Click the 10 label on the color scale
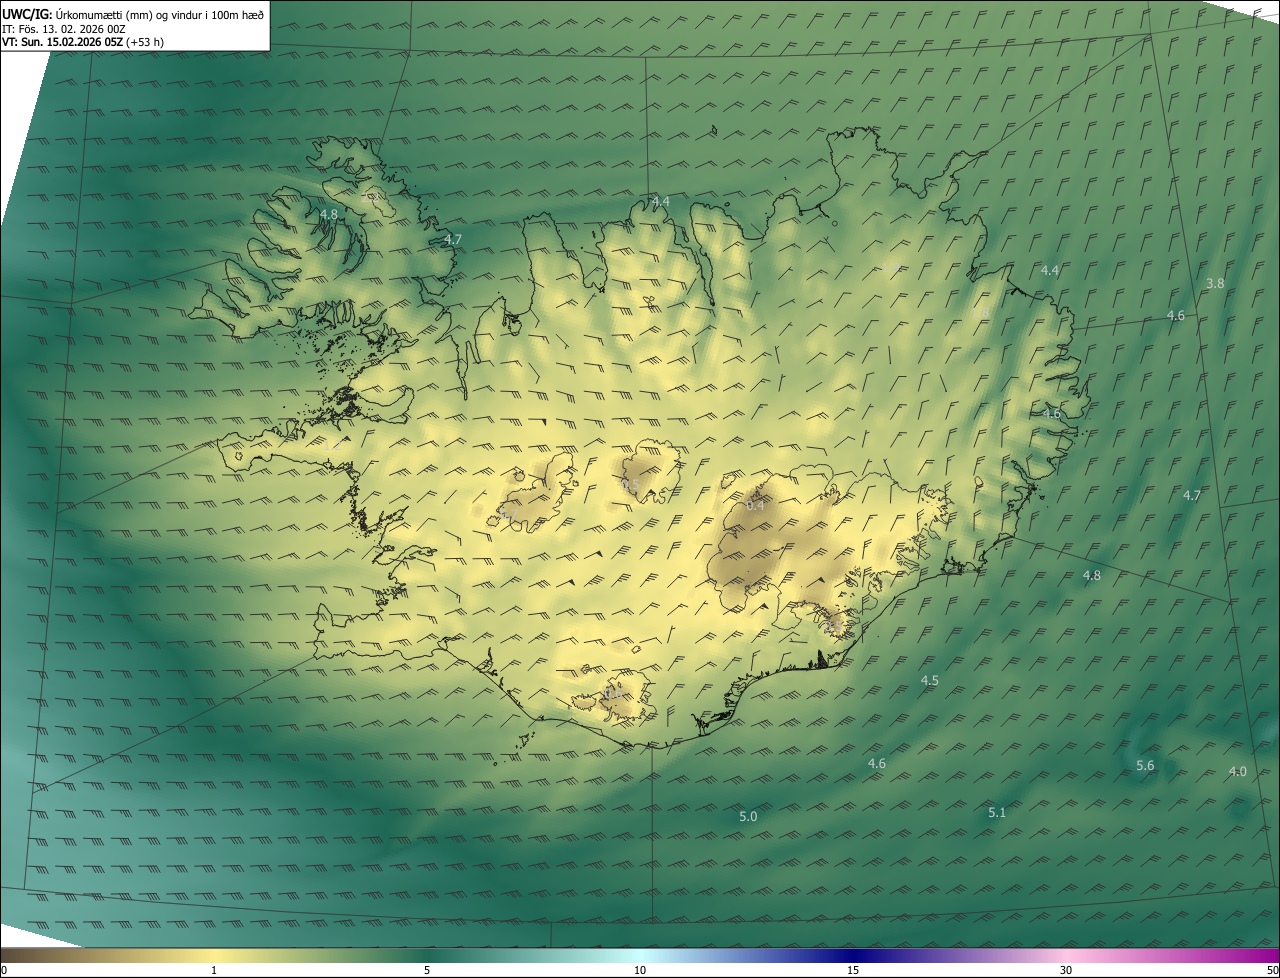 (640, 970)
